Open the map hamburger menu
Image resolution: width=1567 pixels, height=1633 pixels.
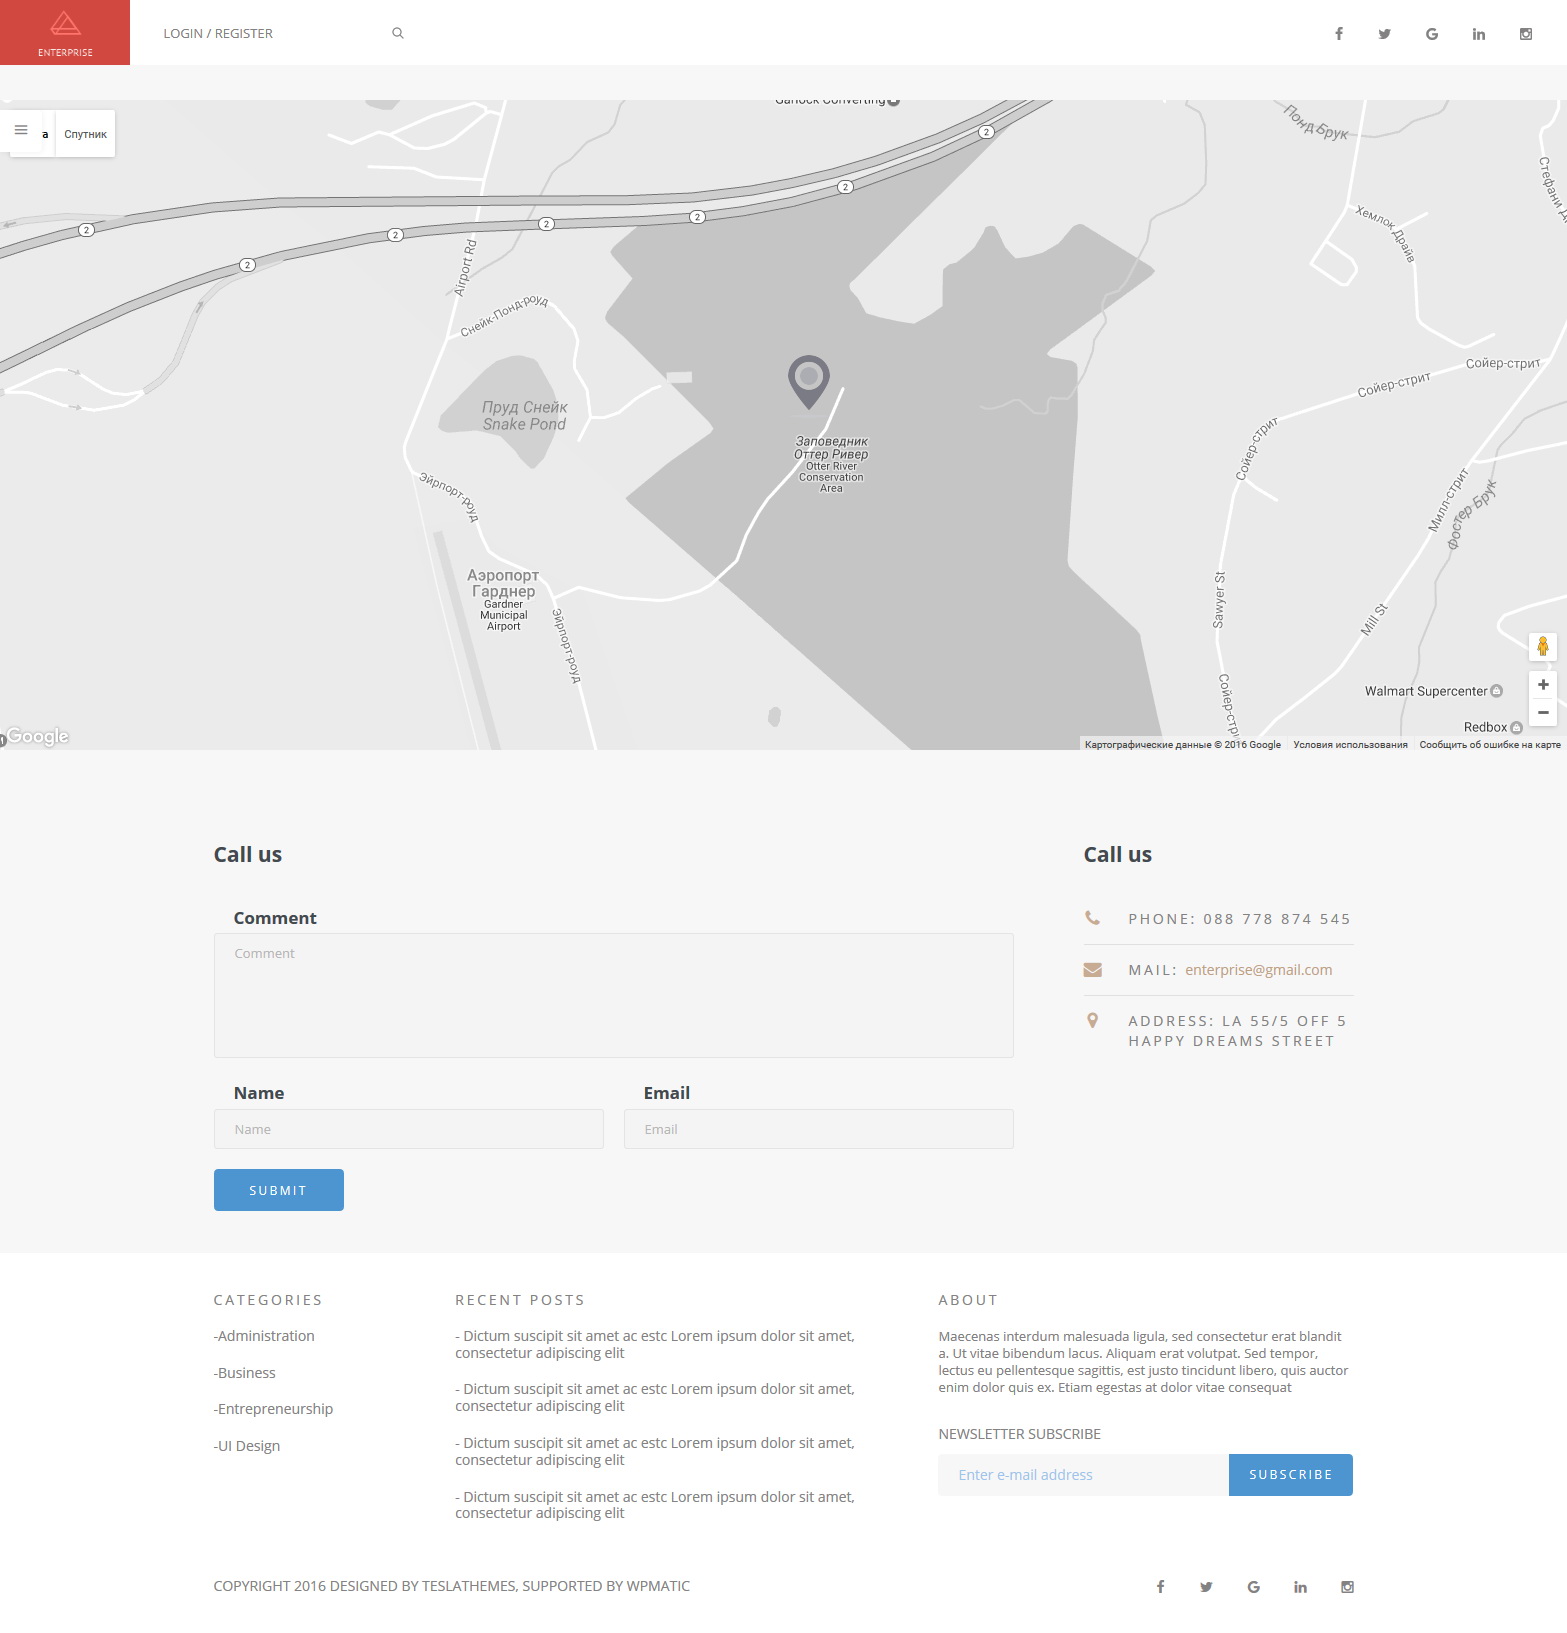click(x=21, y=130)
